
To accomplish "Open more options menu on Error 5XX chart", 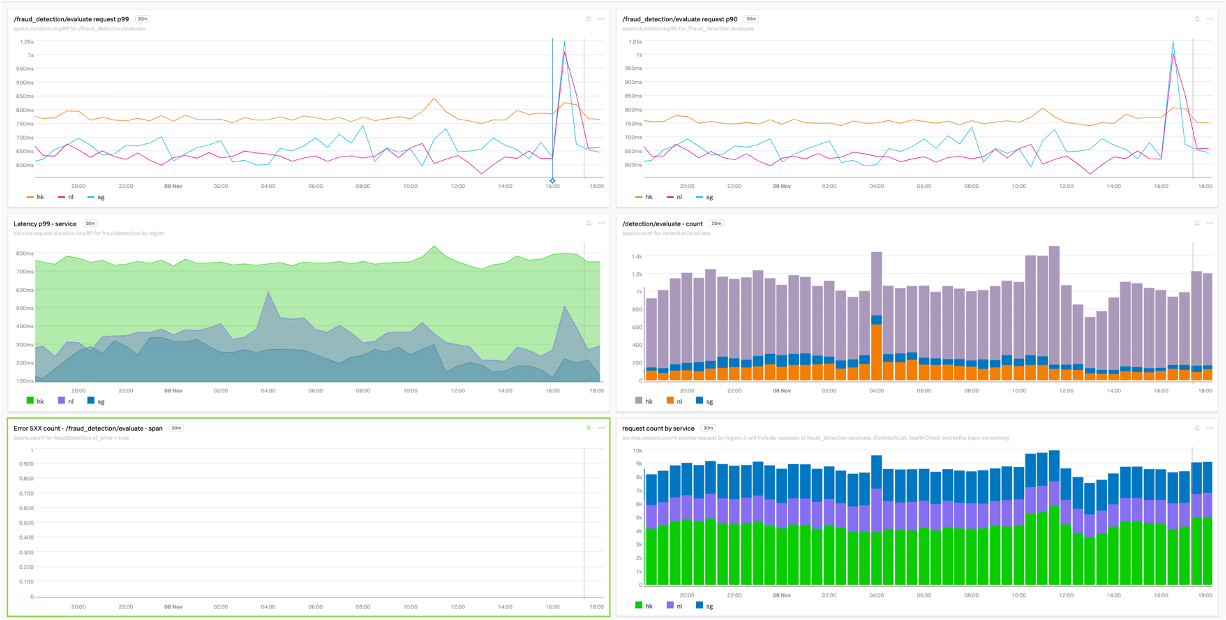I will (601, 428).
